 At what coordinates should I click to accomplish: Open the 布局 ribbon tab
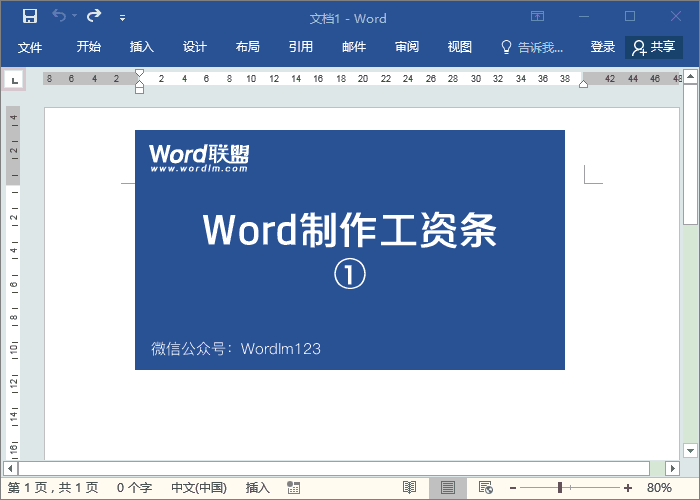(x=248, y=47)
